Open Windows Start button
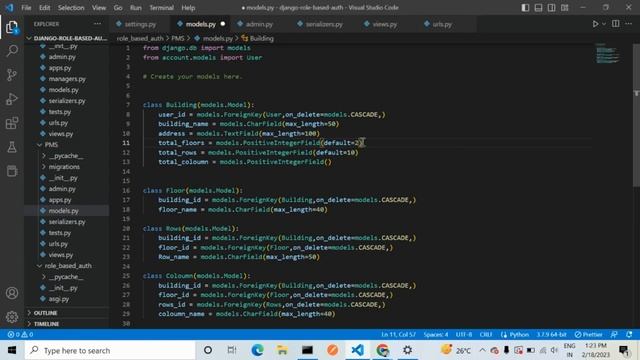Image resolution: width=640 pixels, height=360 pixels. [x=12, y=350]
